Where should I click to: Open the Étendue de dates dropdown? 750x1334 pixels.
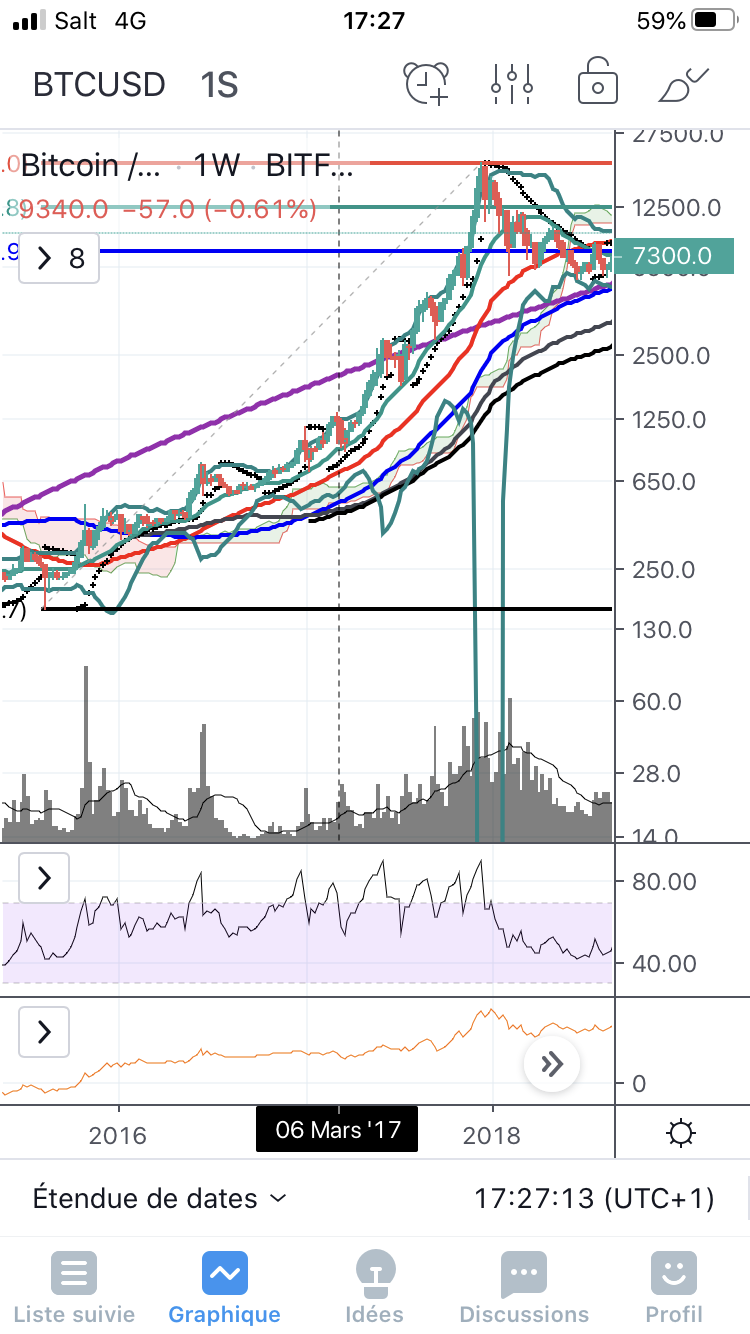tap(160, 1198)
